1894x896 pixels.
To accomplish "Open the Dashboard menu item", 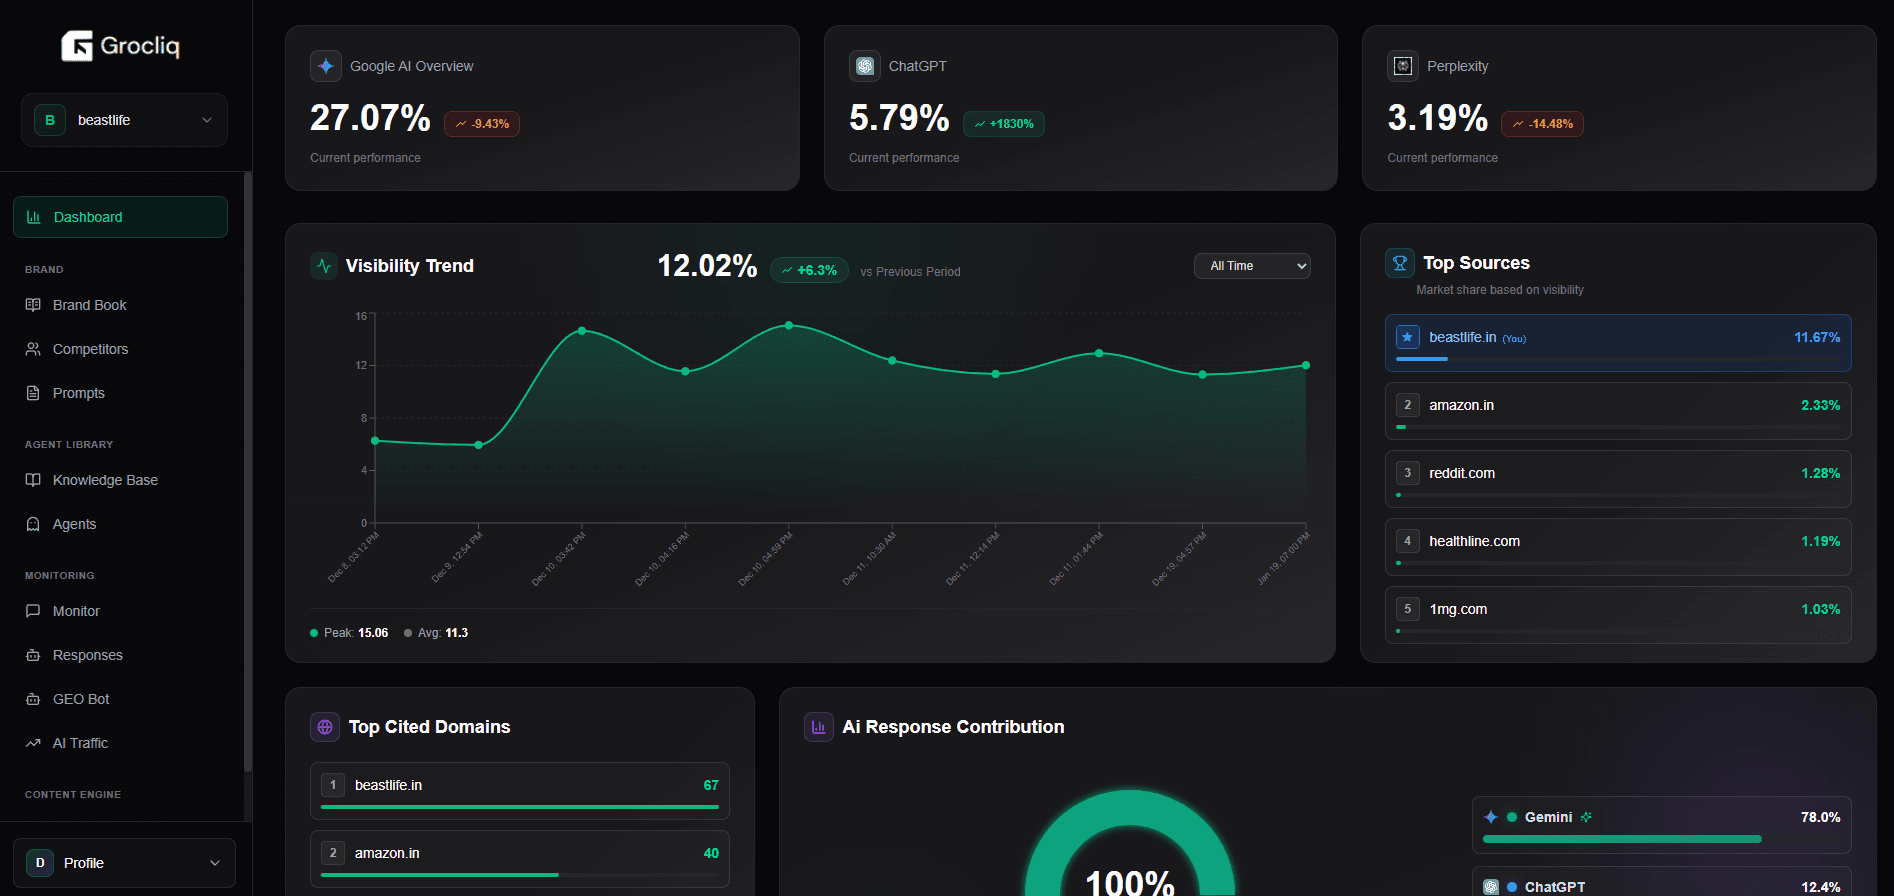I will coord(120,217).
